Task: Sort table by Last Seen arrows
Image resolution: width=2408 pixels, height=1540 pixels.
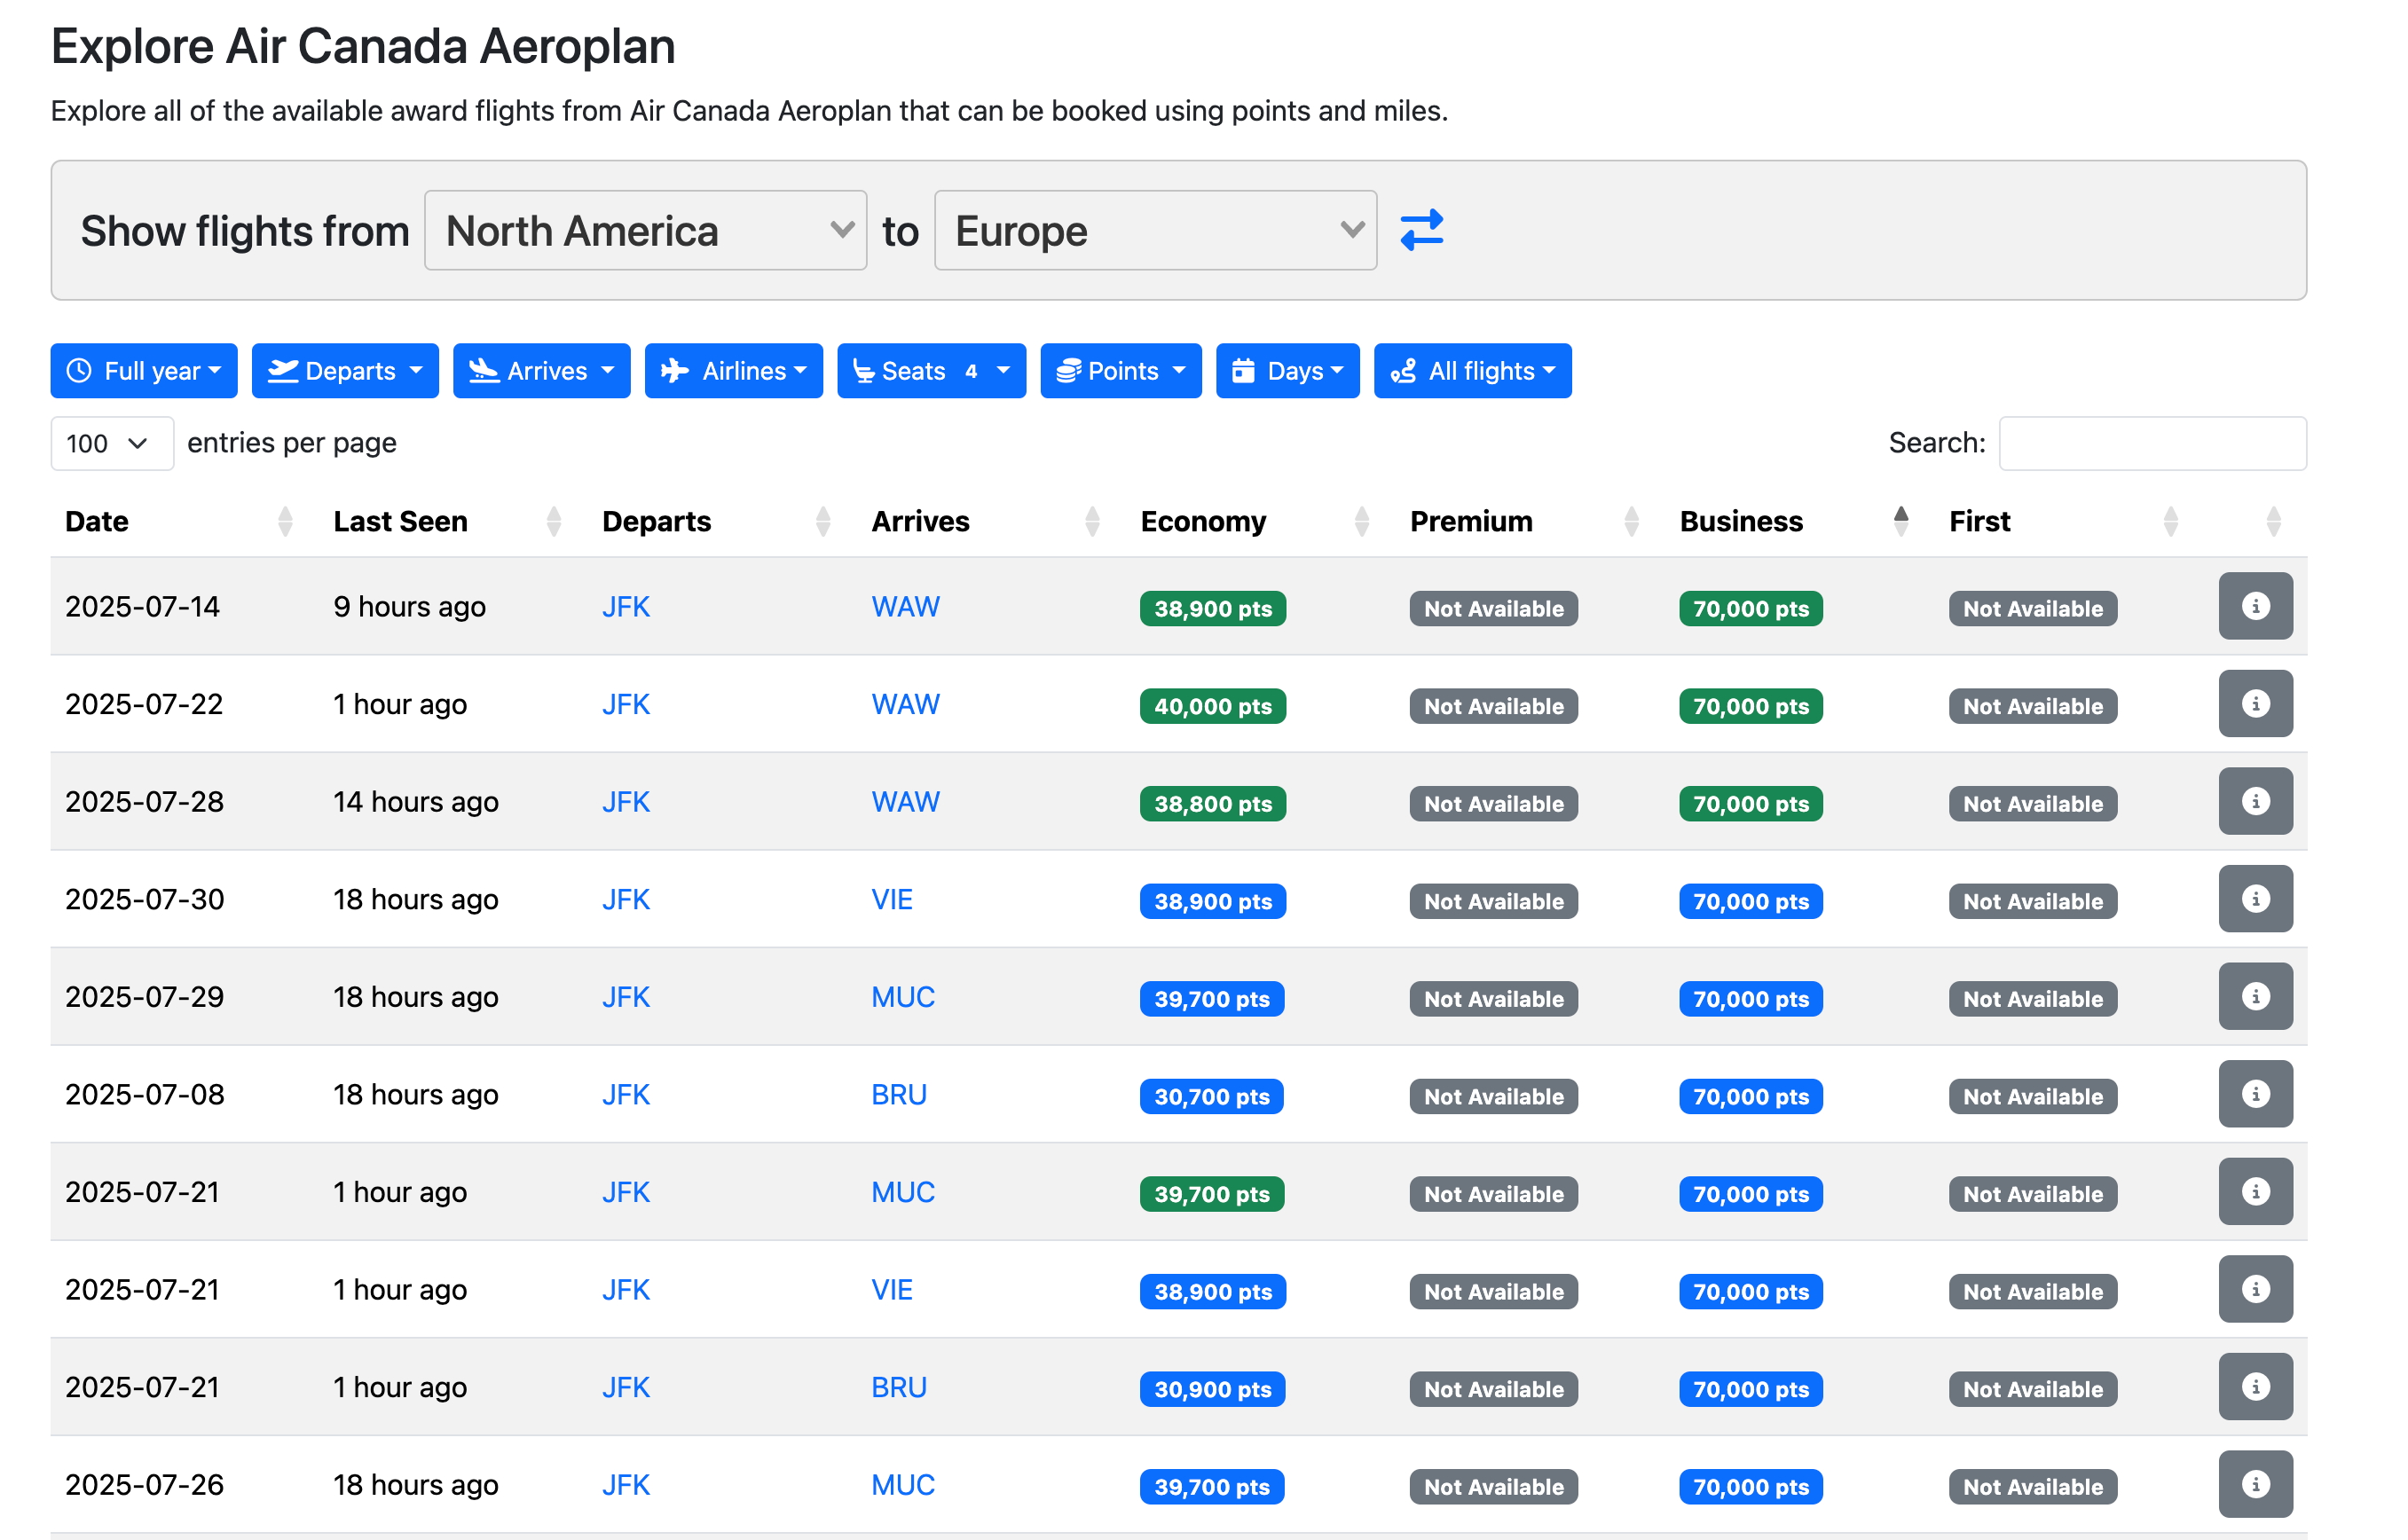Action: click(554, 521)
